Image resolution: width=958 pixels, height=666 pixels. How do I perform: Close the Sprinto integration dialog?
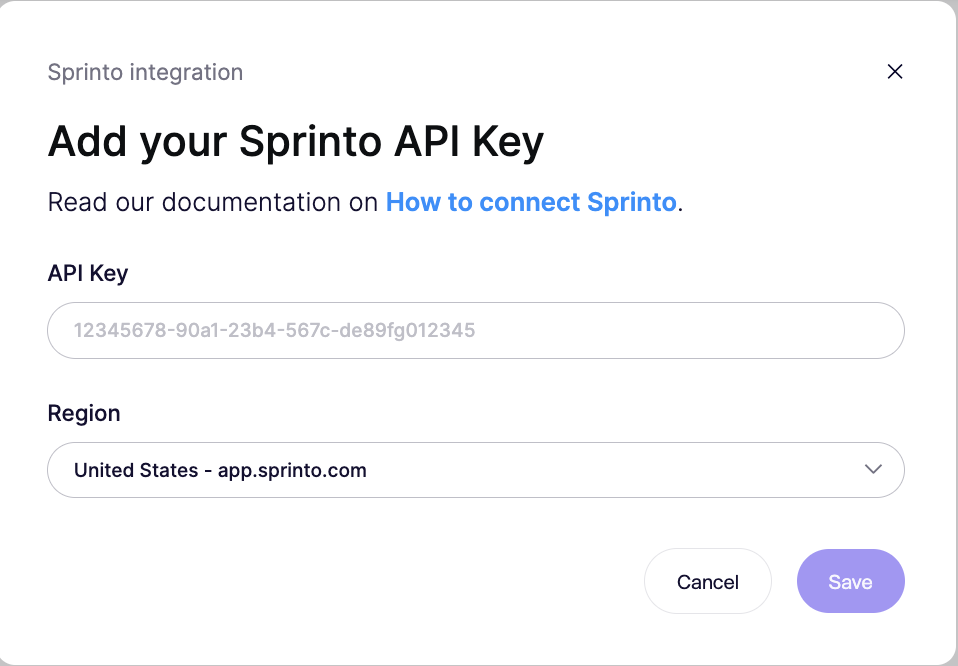tap(895, 71)
